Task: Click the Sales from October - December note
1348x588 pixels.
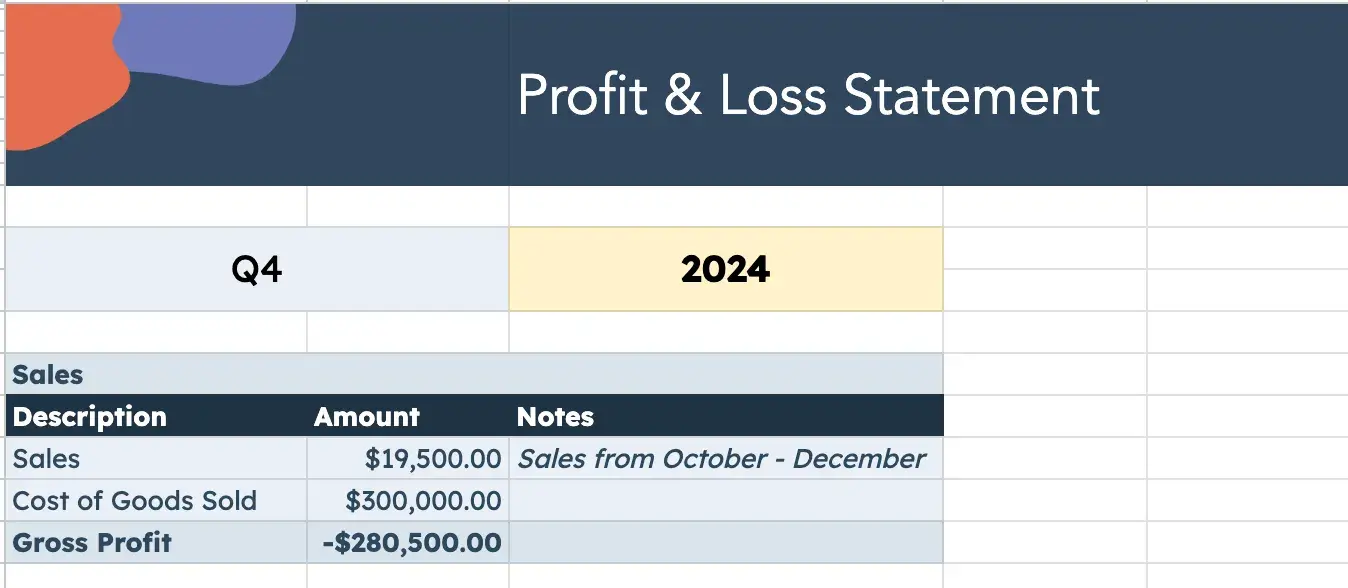Action: 721,459
